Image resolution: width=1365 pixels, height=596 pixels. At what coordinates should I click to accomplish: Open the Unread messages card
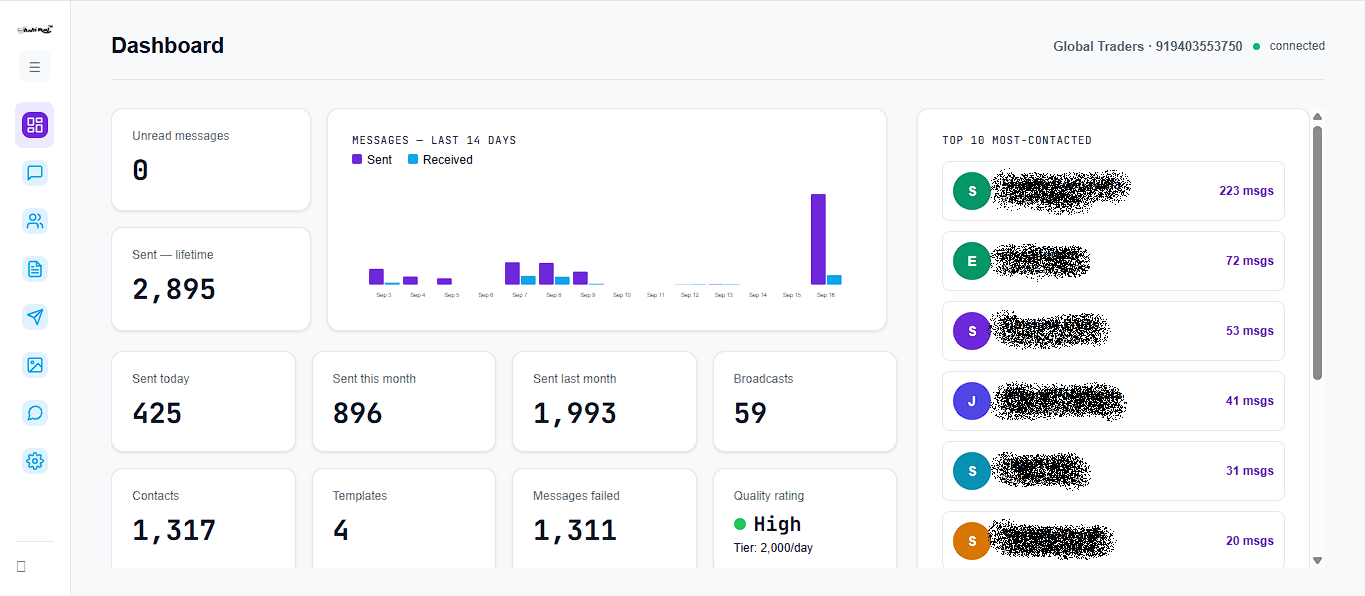[x=211, y=160]
